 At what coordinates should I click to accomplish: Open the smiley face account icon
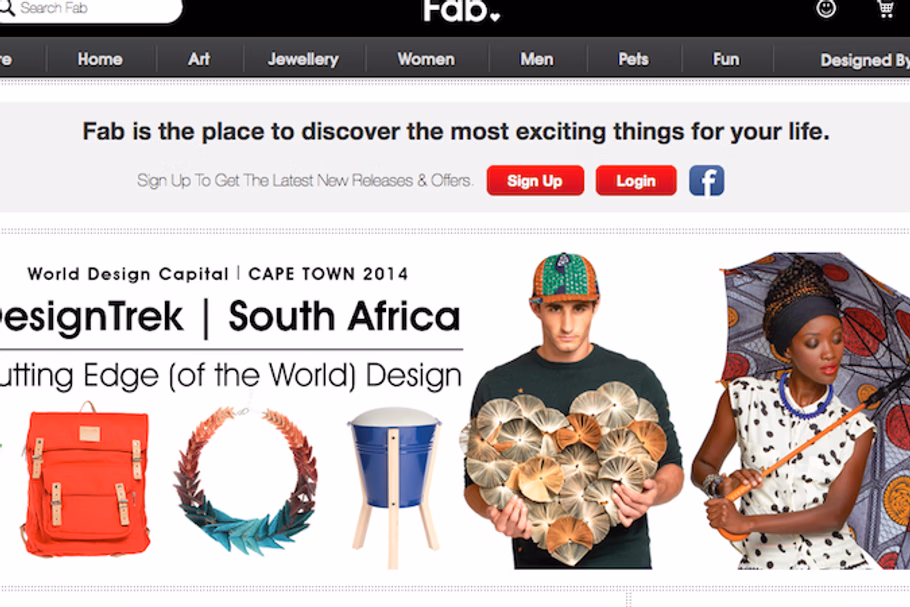(x=826, y=9)
